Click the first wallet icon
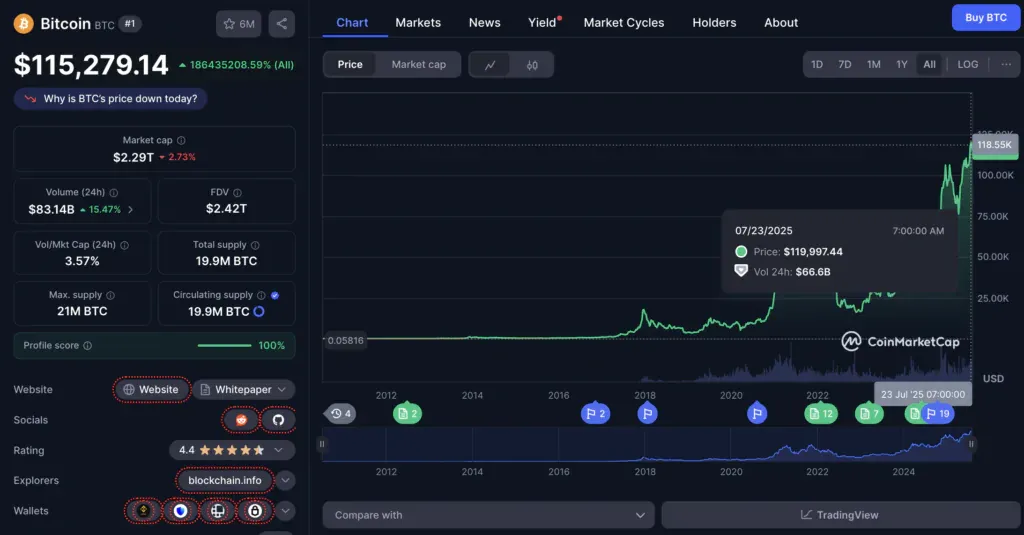The image size is (1024, 535). 143,511
